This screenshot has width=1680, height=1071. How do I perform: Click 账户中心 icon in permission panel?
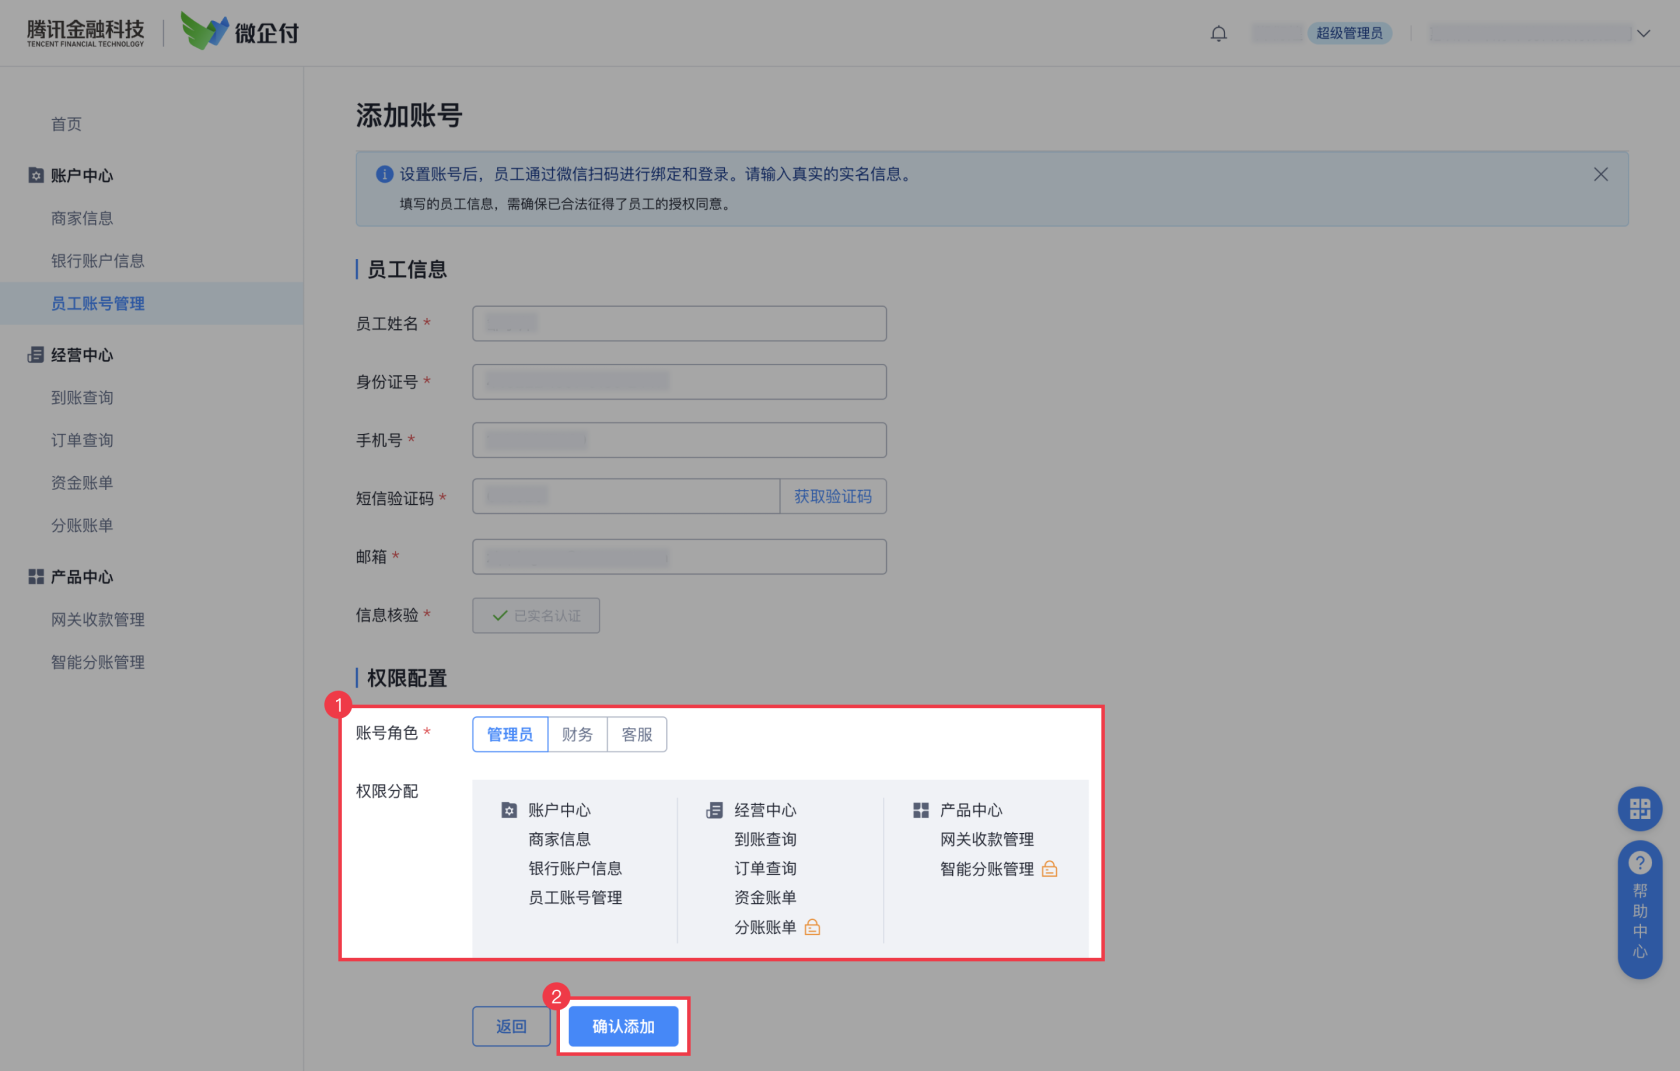tap(509, 810)
